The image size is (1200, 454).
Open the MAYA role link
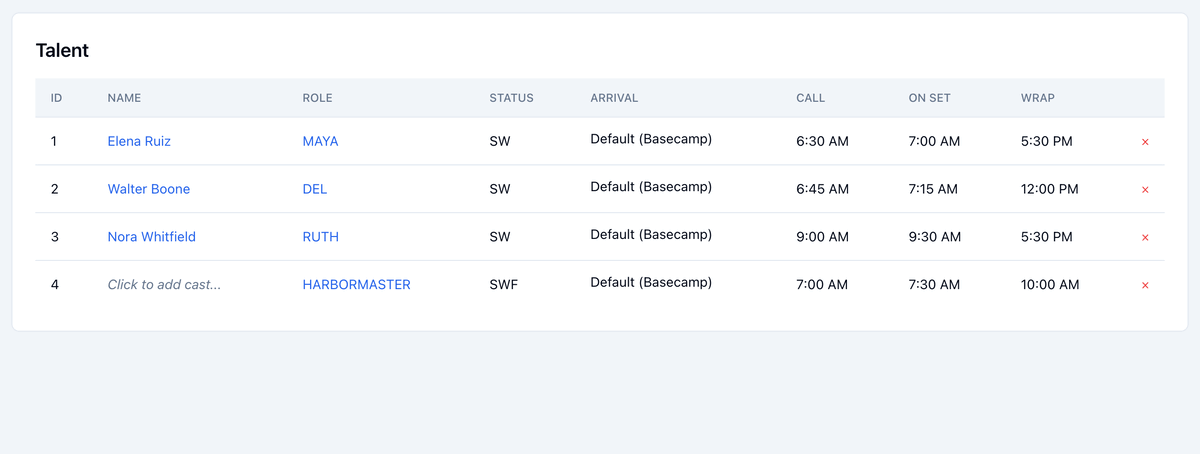pos(321,141)
